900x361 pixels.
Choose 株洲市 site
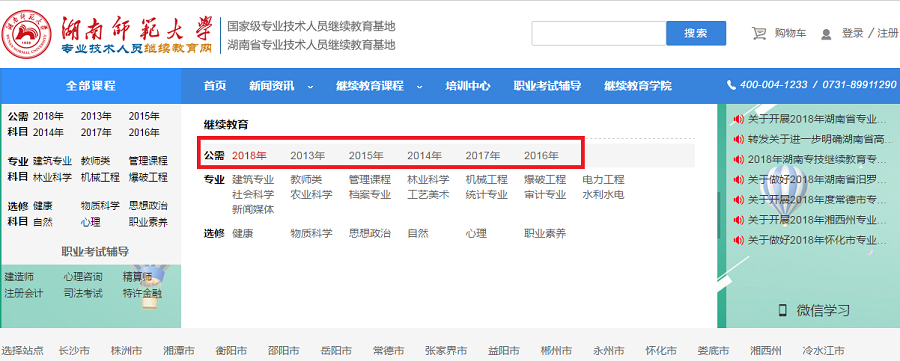[126, 351]
